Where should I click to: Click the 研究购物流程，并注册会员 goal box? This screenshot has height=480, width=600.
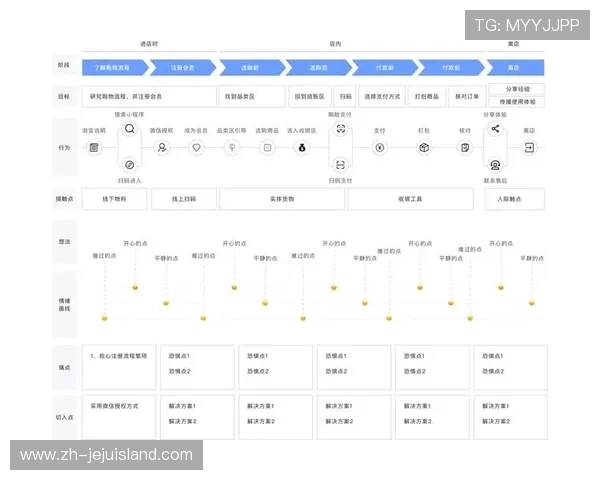tap(149, 96)
